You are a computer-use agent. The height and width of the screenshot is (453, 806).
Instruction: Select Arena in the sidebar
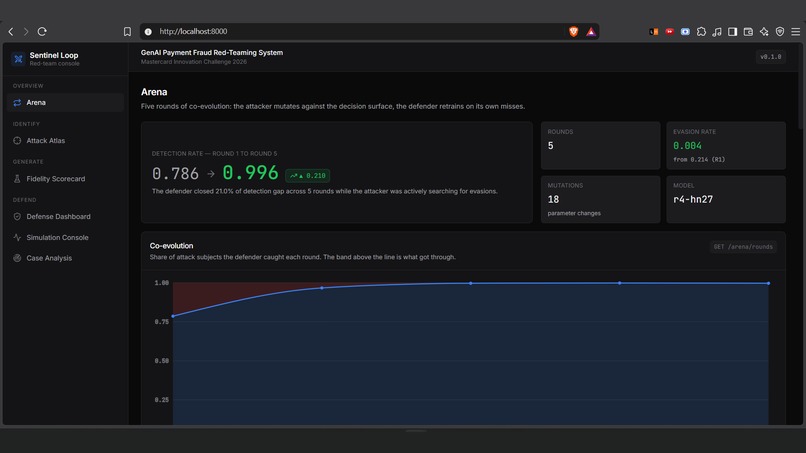pyautogui.click(x=65, y=102)
